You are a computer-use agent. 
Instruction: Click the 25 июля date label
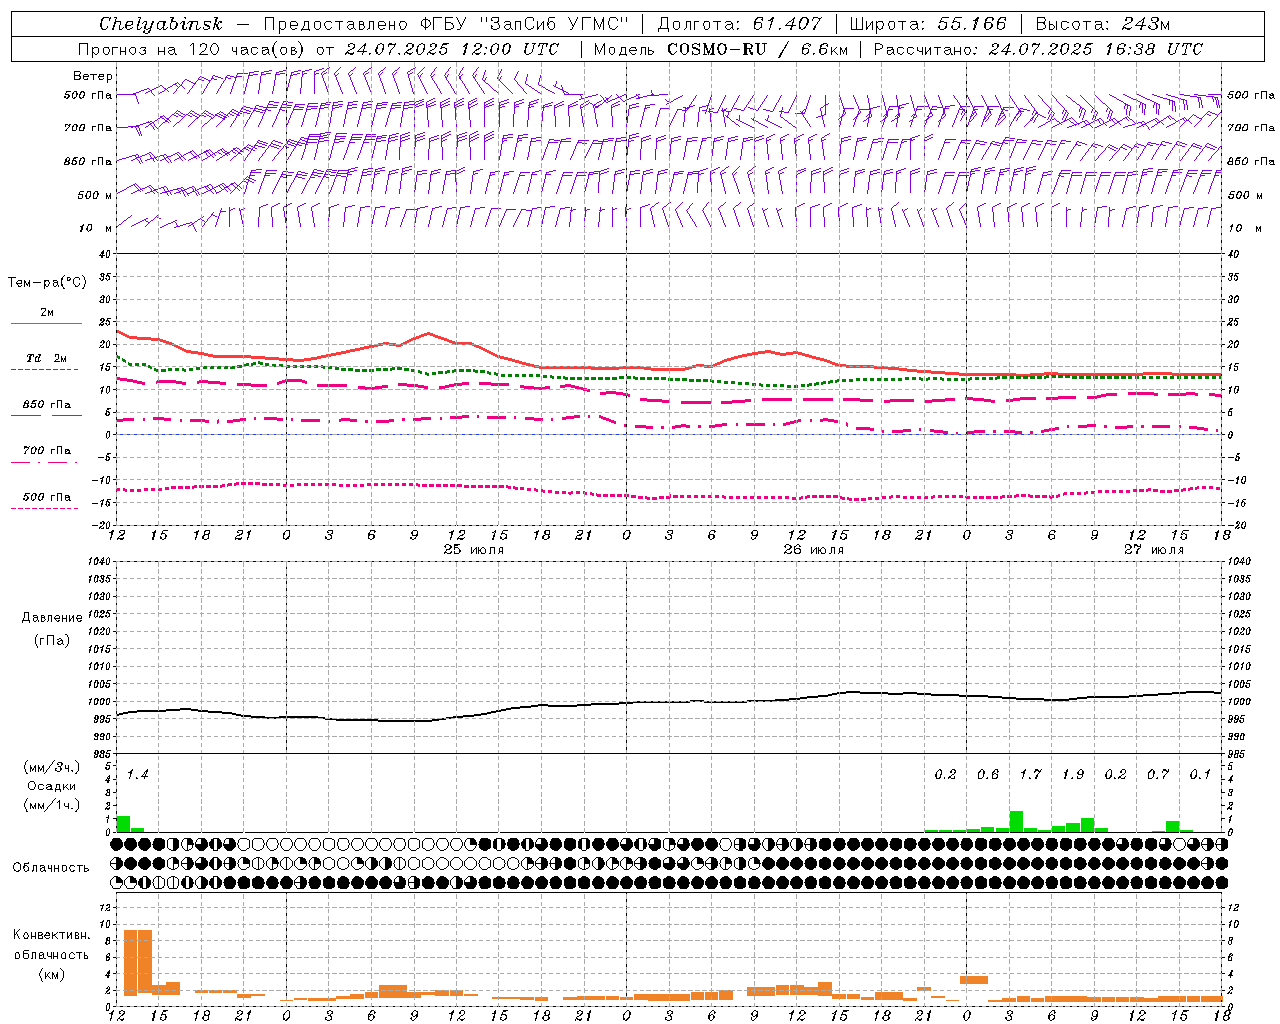pyautogui.click(x=474, y=550)
